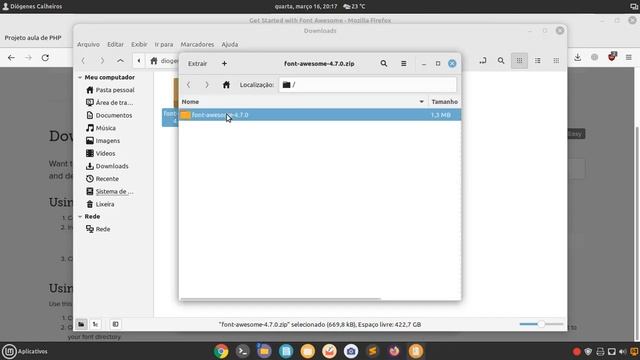Sort the archive list by the Tamanho column
This screenshot has height=360, width=640.
(444, 102)
